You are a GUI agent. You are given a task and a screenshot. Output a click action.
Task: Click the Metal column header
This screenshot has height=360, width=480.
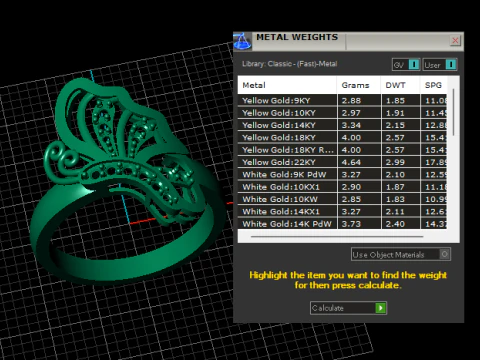click(287, 85)
